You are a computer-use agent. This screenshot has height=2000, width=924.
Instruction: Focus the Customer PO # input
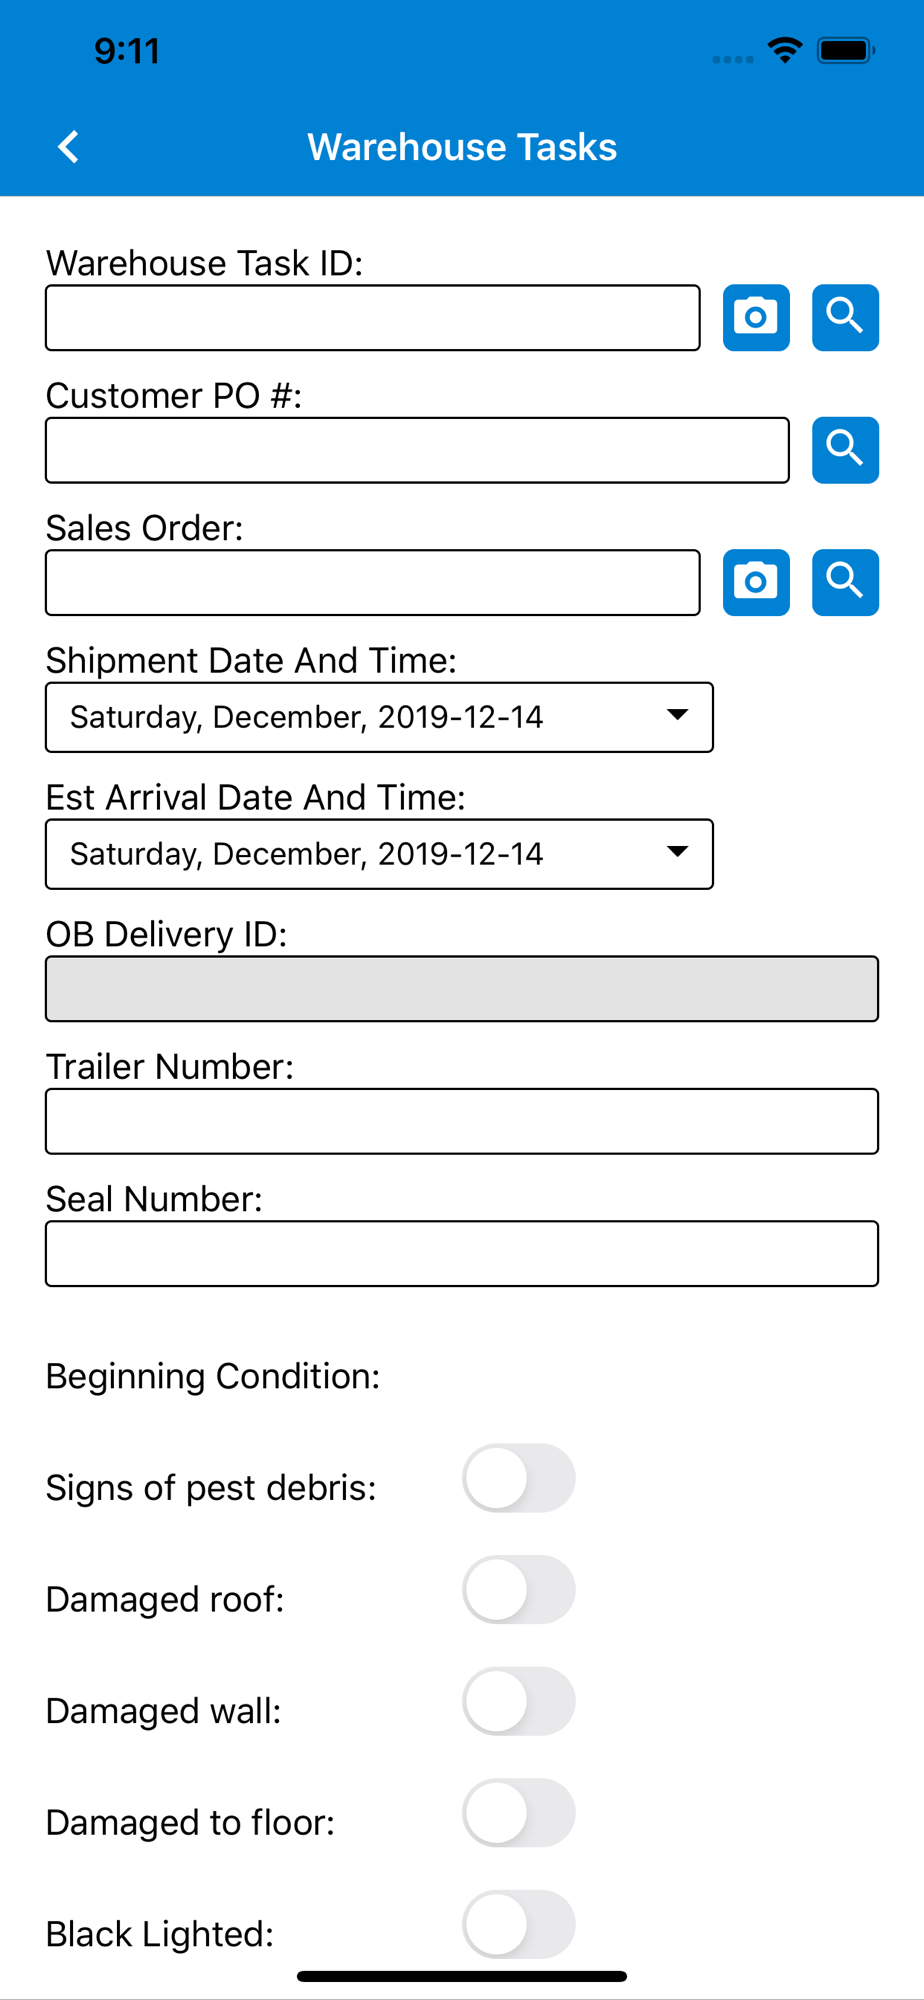[417, 450]
